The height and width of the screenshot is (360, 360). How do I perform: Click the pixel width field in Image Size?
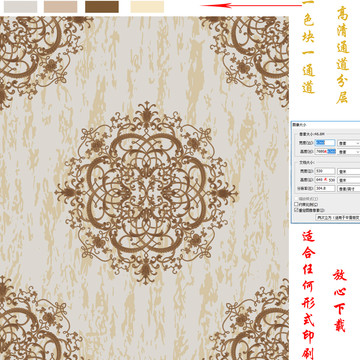click(325, 143)
